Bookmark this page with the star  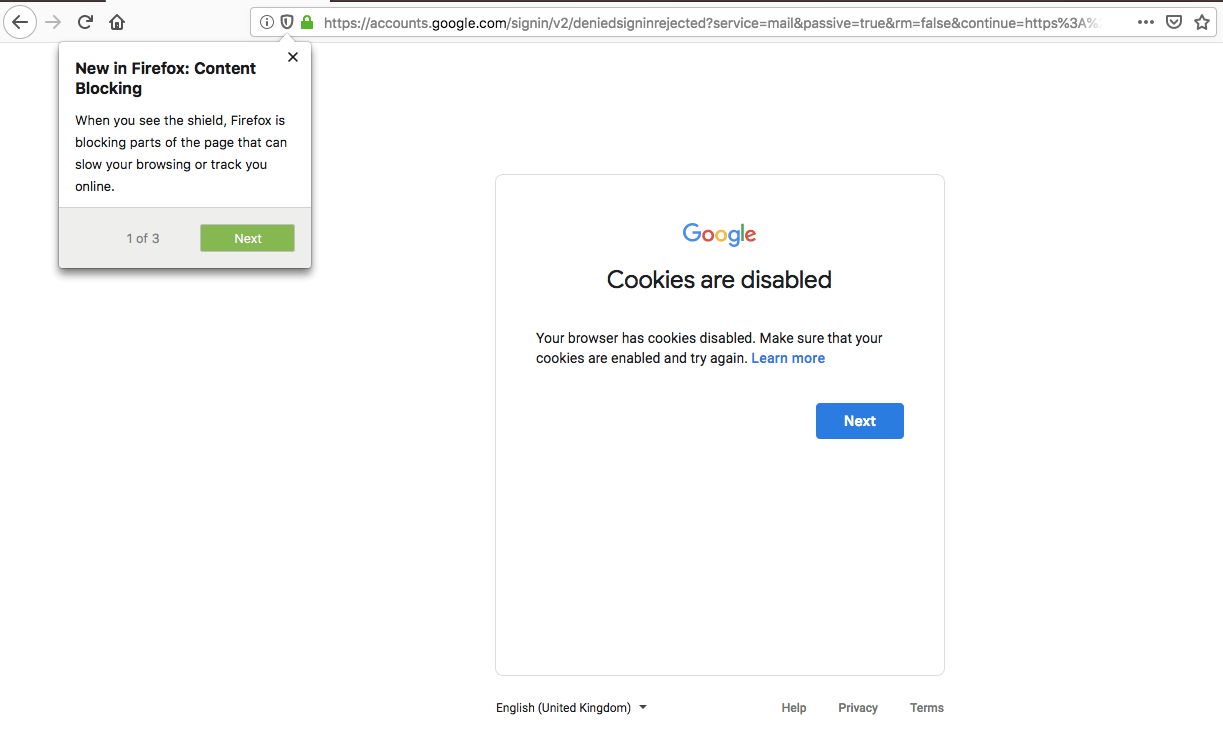[x=1201, y=22]
